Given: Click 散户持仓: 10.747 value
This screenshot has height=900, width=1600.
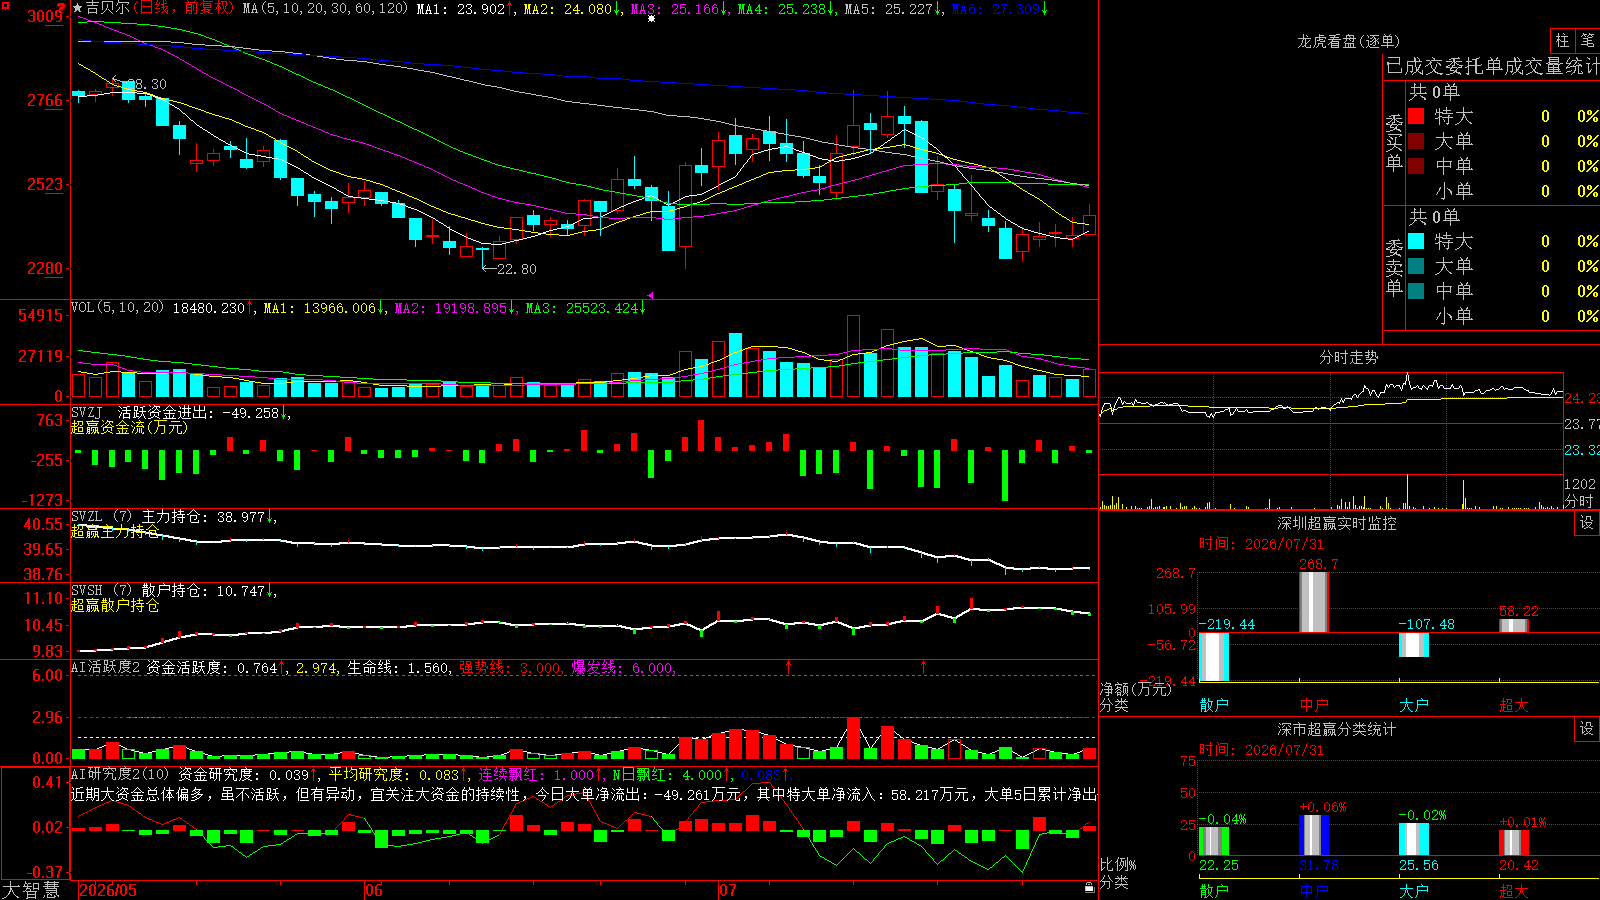Looking at the screenshot, I should coord(203,590).
